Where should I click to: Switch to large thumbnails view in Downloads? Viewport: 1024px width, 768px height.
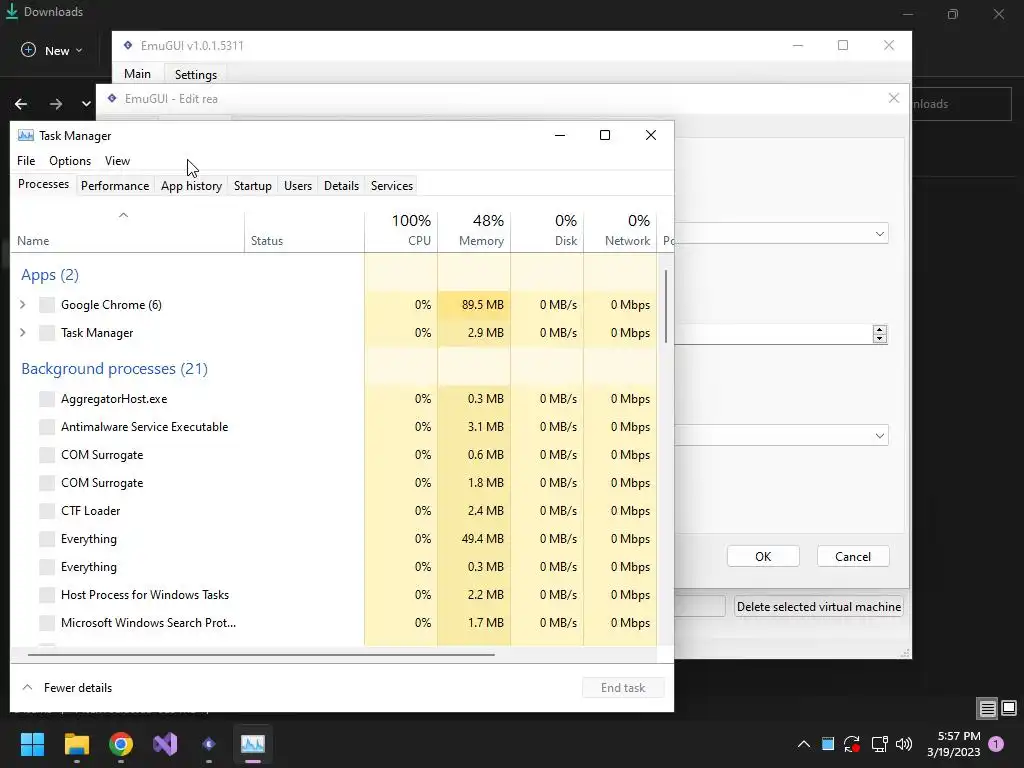(1009, 708)
